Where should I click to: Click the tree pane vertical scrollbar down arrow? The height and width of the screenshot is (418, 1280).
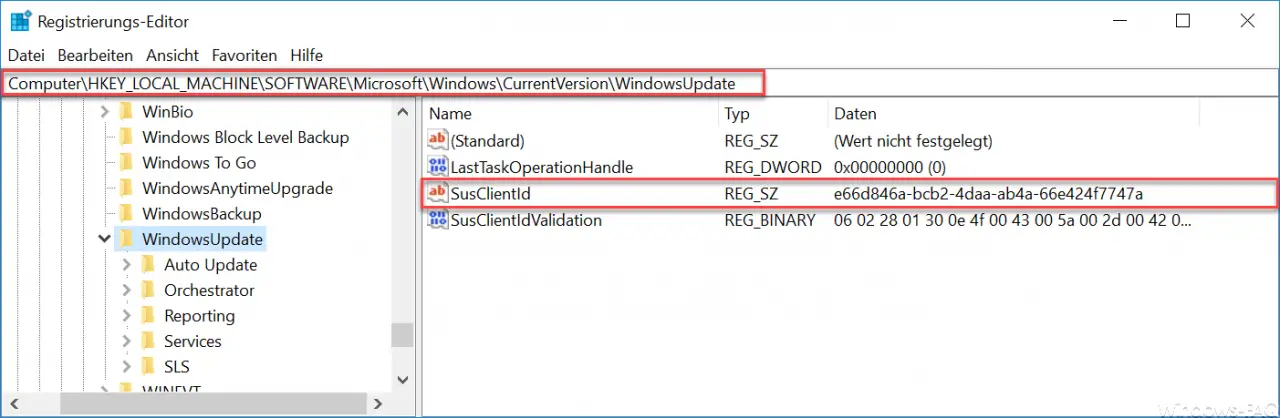402,379
